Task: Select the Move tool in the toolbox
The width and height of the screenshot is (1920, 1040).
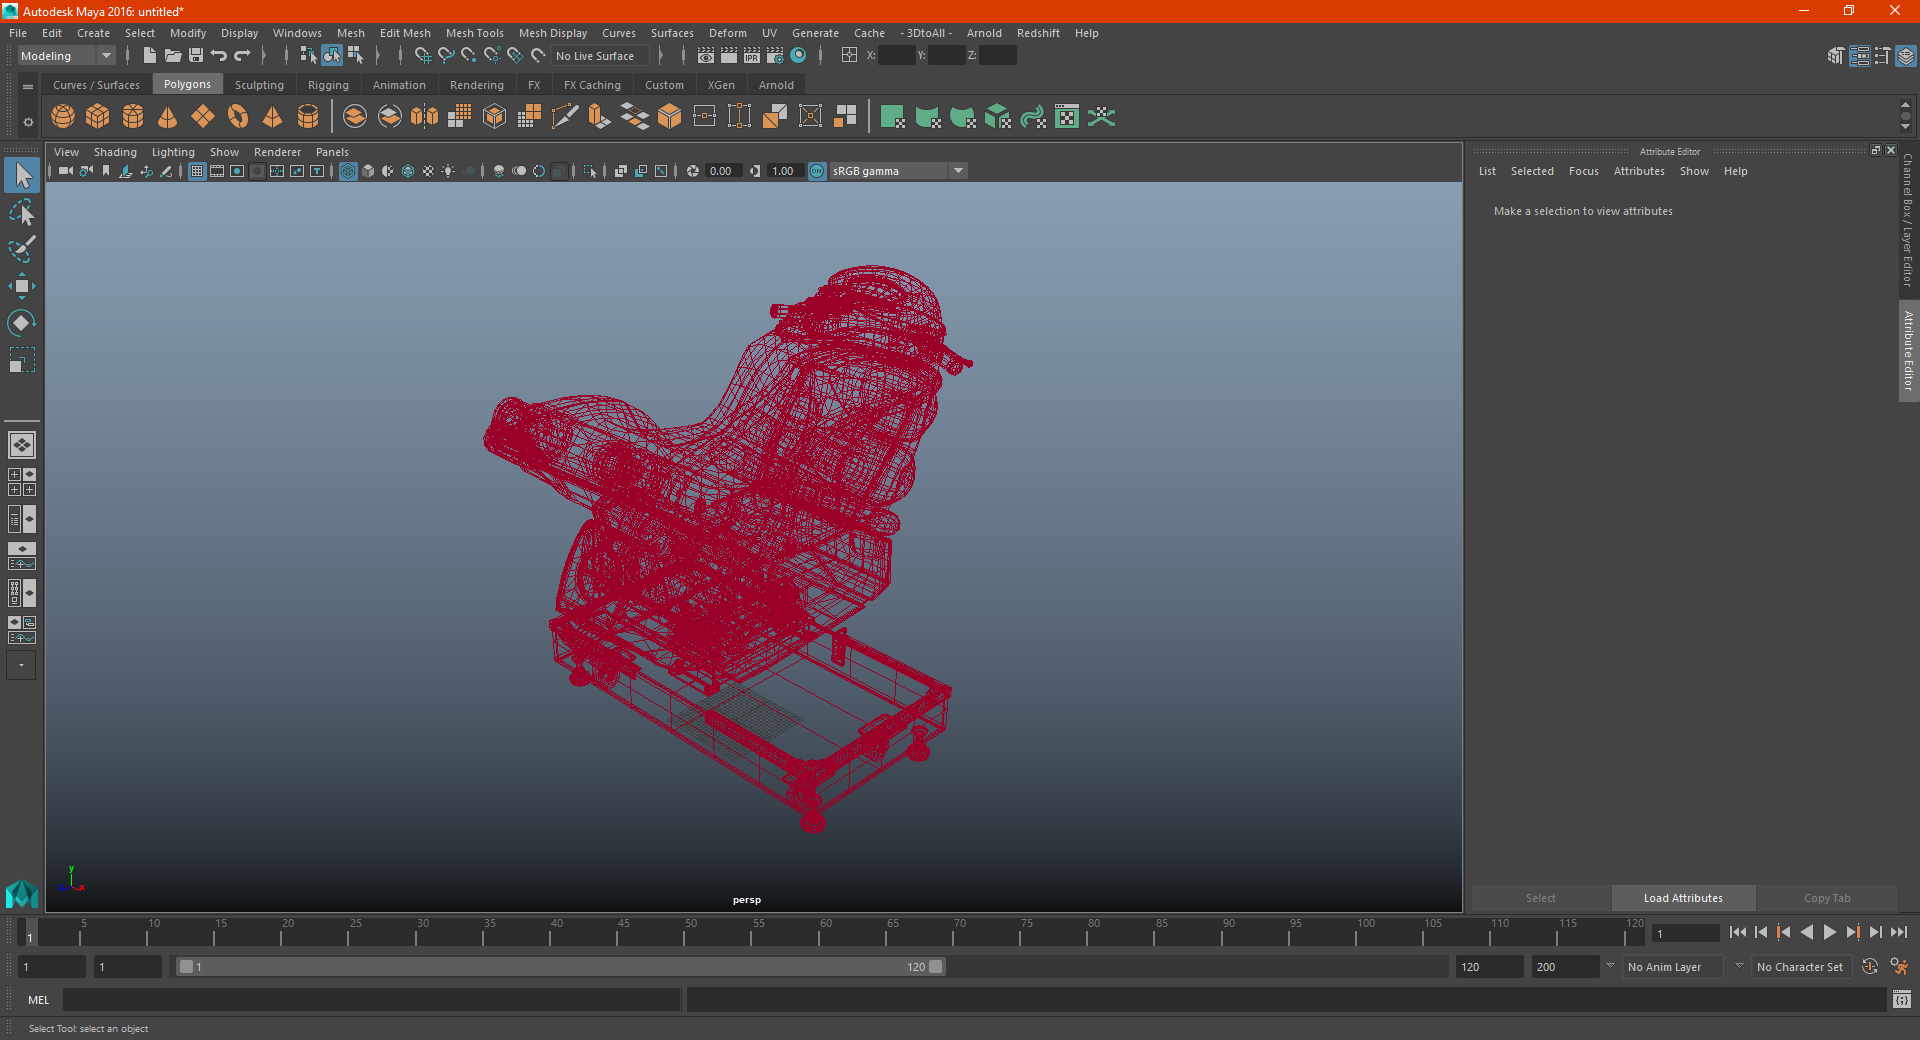Action: click(x=22, y=286)
